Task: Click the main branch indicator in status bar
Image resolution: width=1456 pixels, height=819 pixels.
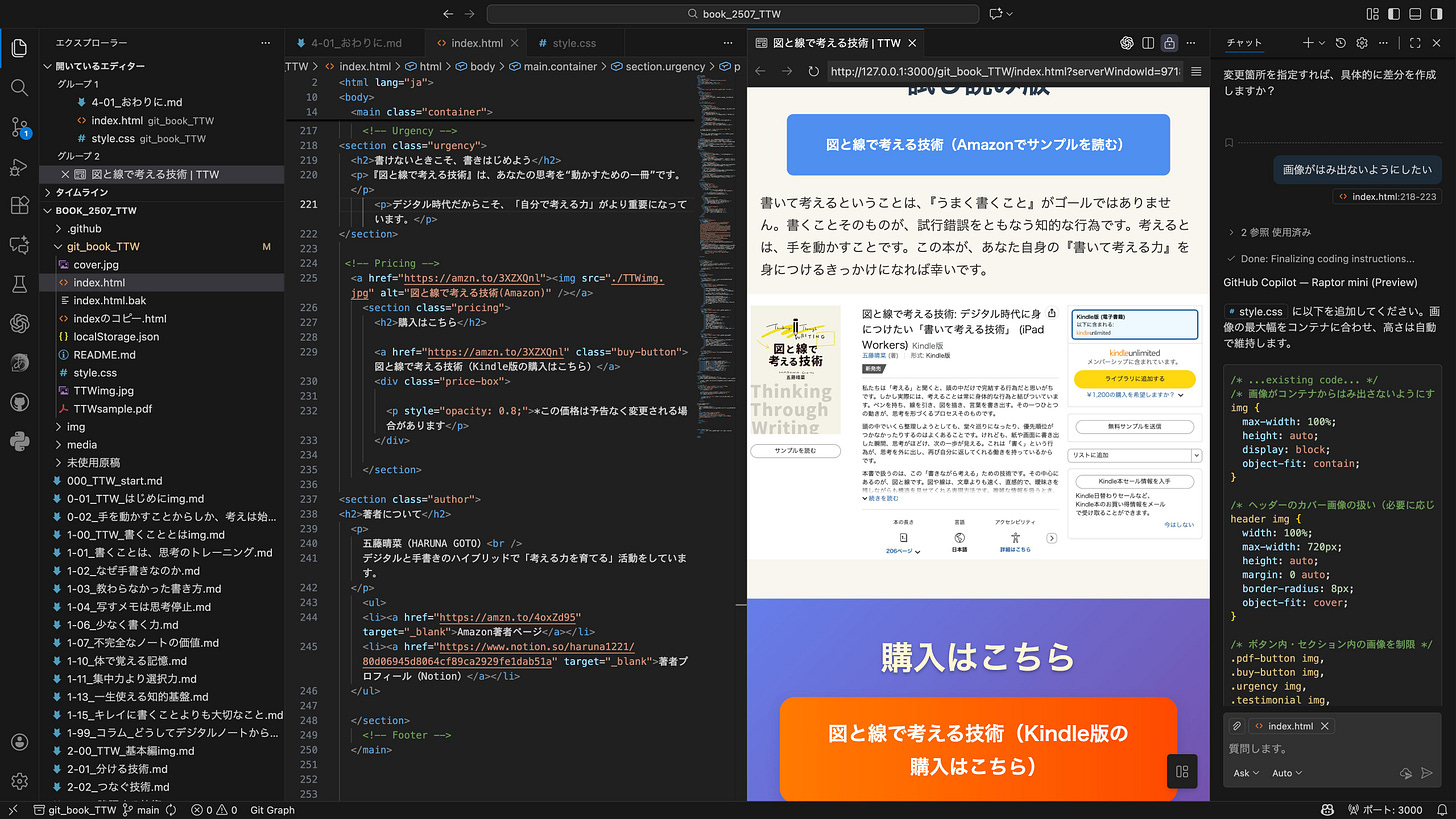Action: 140,810
